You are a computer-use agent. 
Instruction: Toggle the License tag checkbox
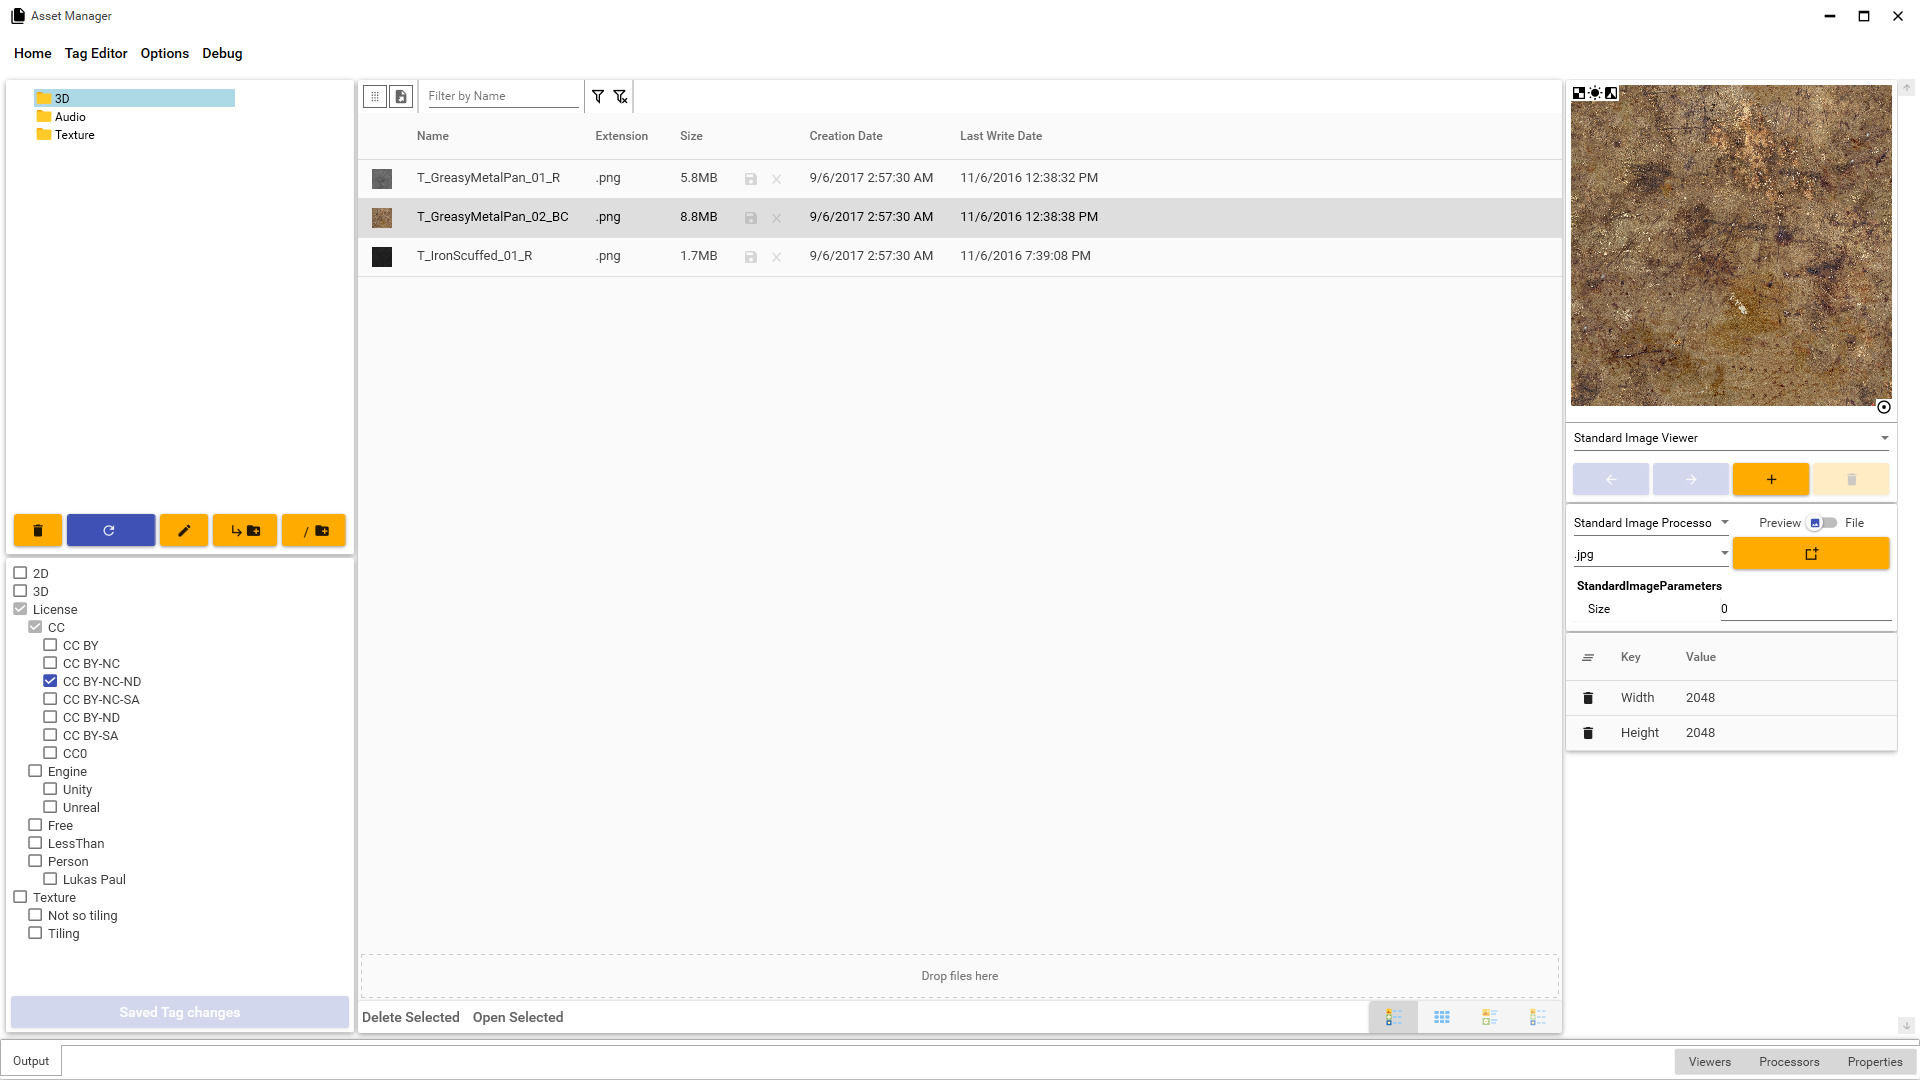coord(20,609)
